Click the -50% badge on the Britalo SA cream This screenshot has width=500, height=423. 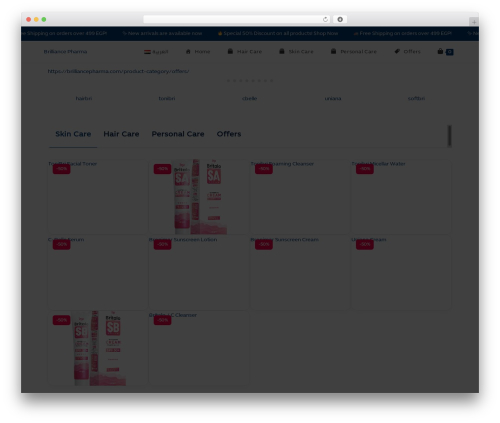pyautogui.click(x=162, y=169)
